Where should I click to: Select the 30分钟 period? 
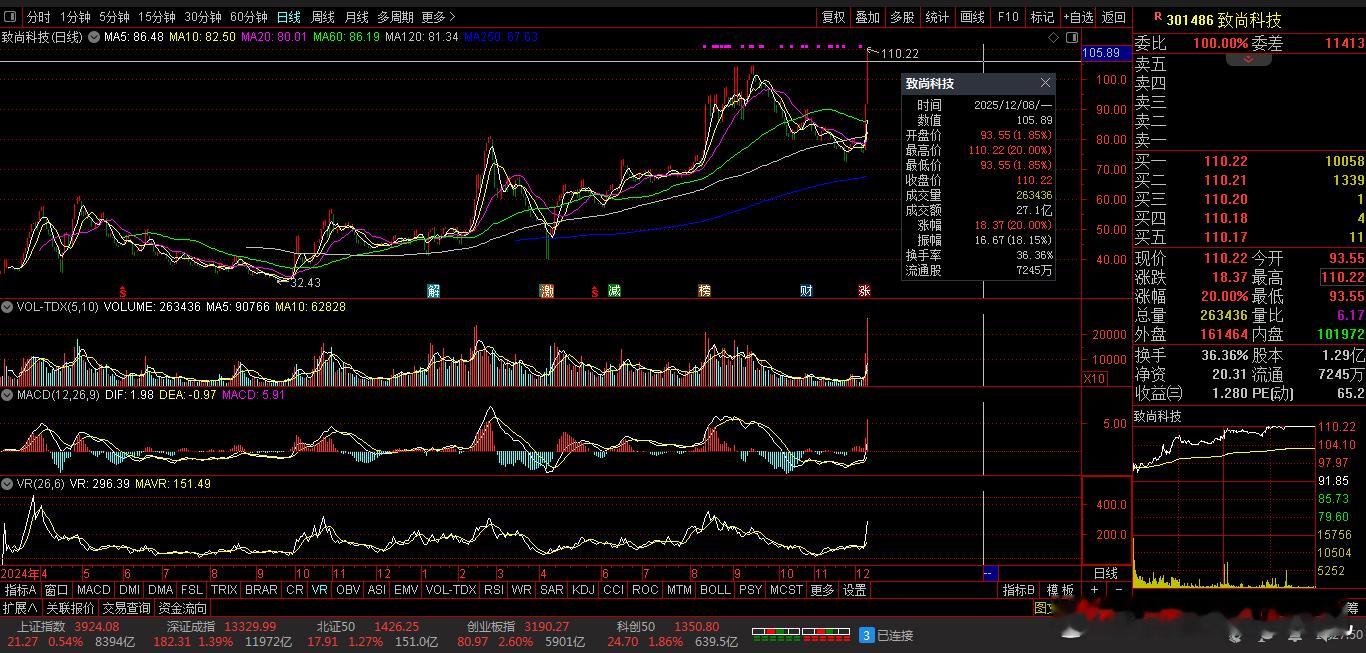[x=203, y=17]
